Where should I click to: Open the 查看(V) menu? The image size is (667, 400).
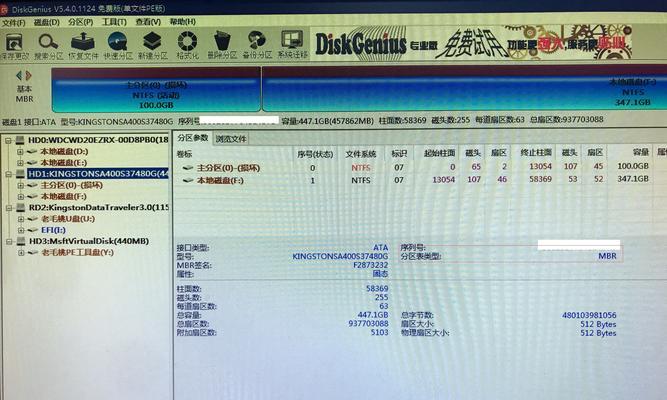pos(148,21)
